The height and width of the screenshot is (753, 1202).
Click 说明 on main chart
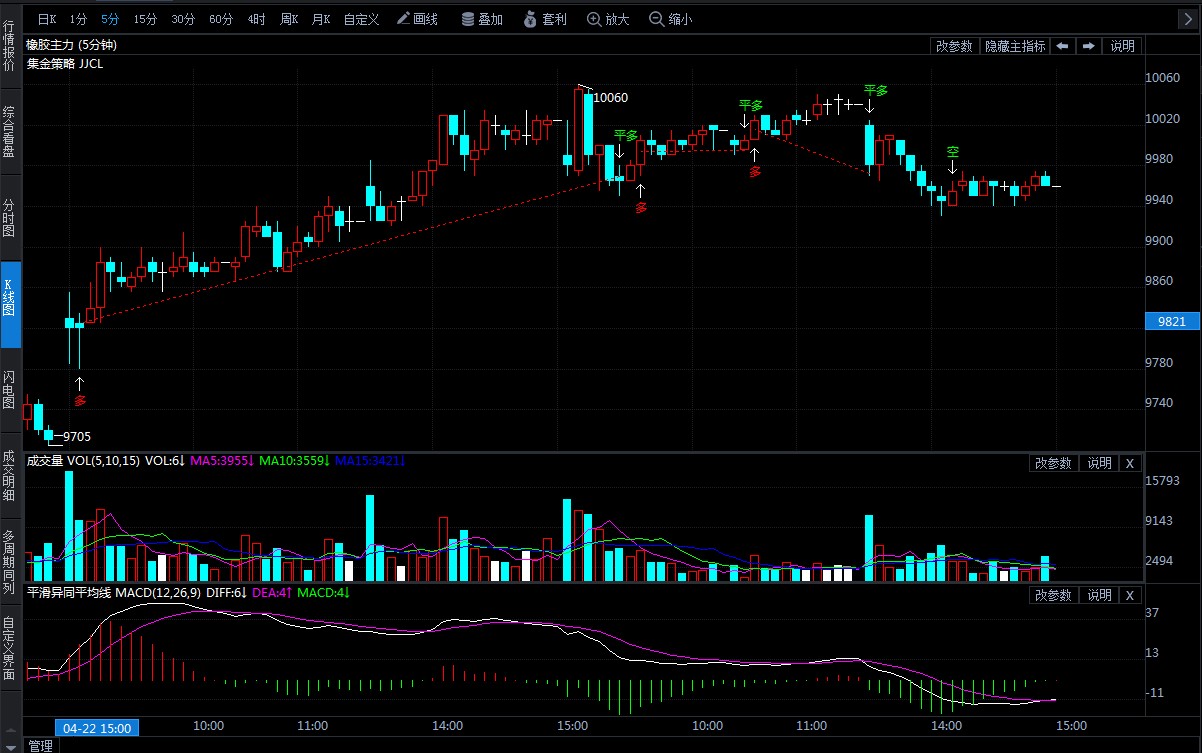pyautogui.click(x=1123, y=46)
